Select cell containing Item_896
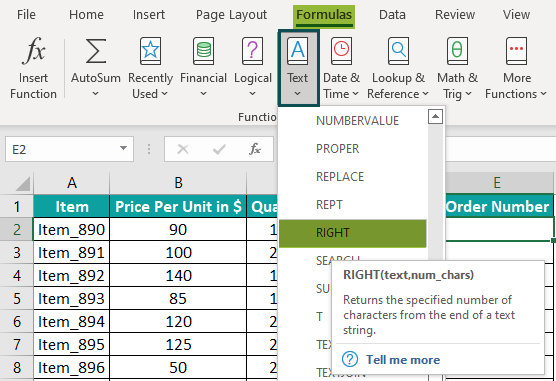 [72, 368]
